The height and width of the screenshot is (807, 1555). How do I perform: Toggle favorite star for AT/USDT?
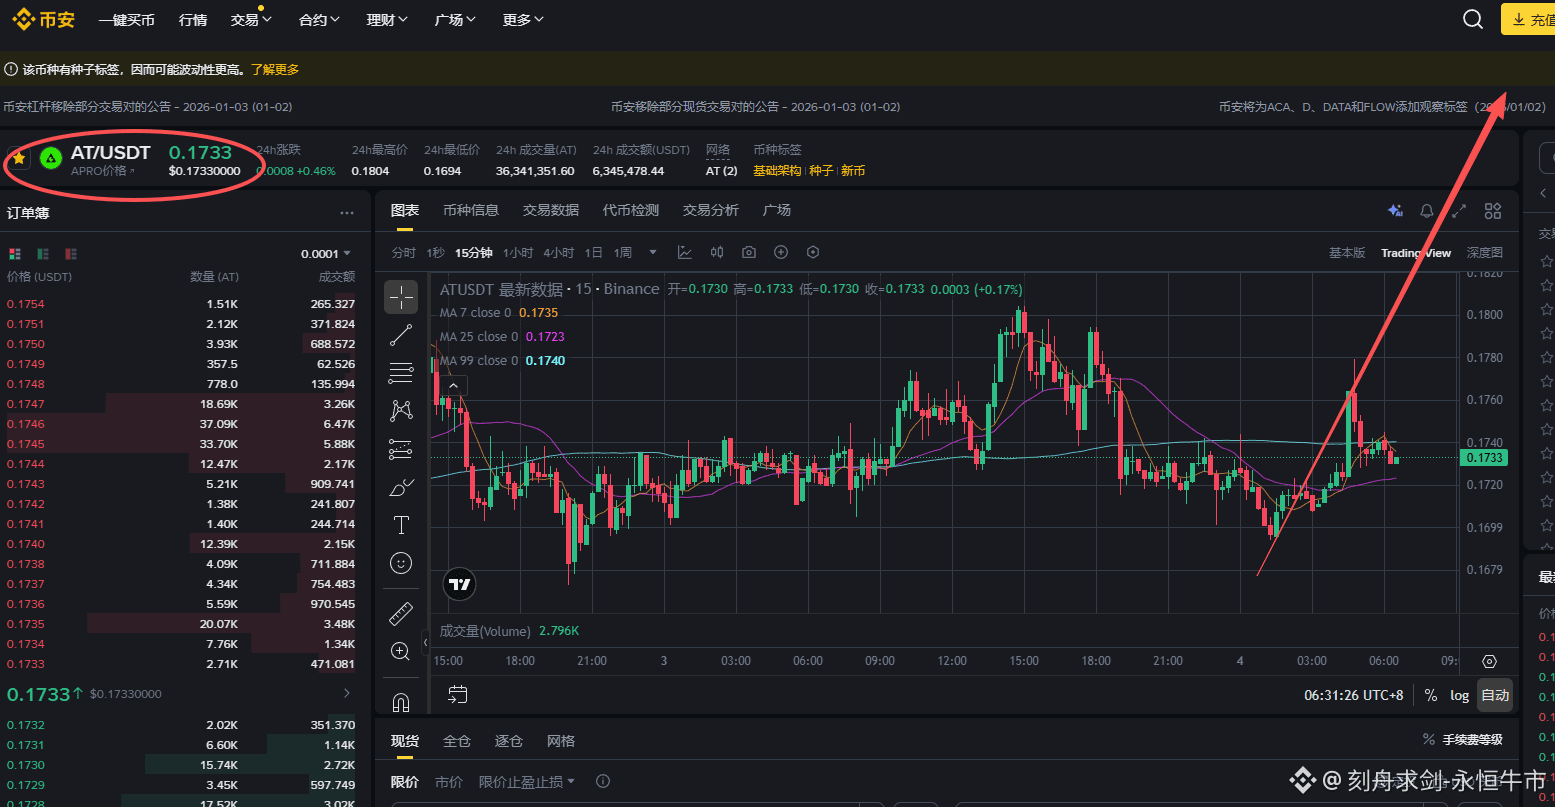[x=19, y=158]
